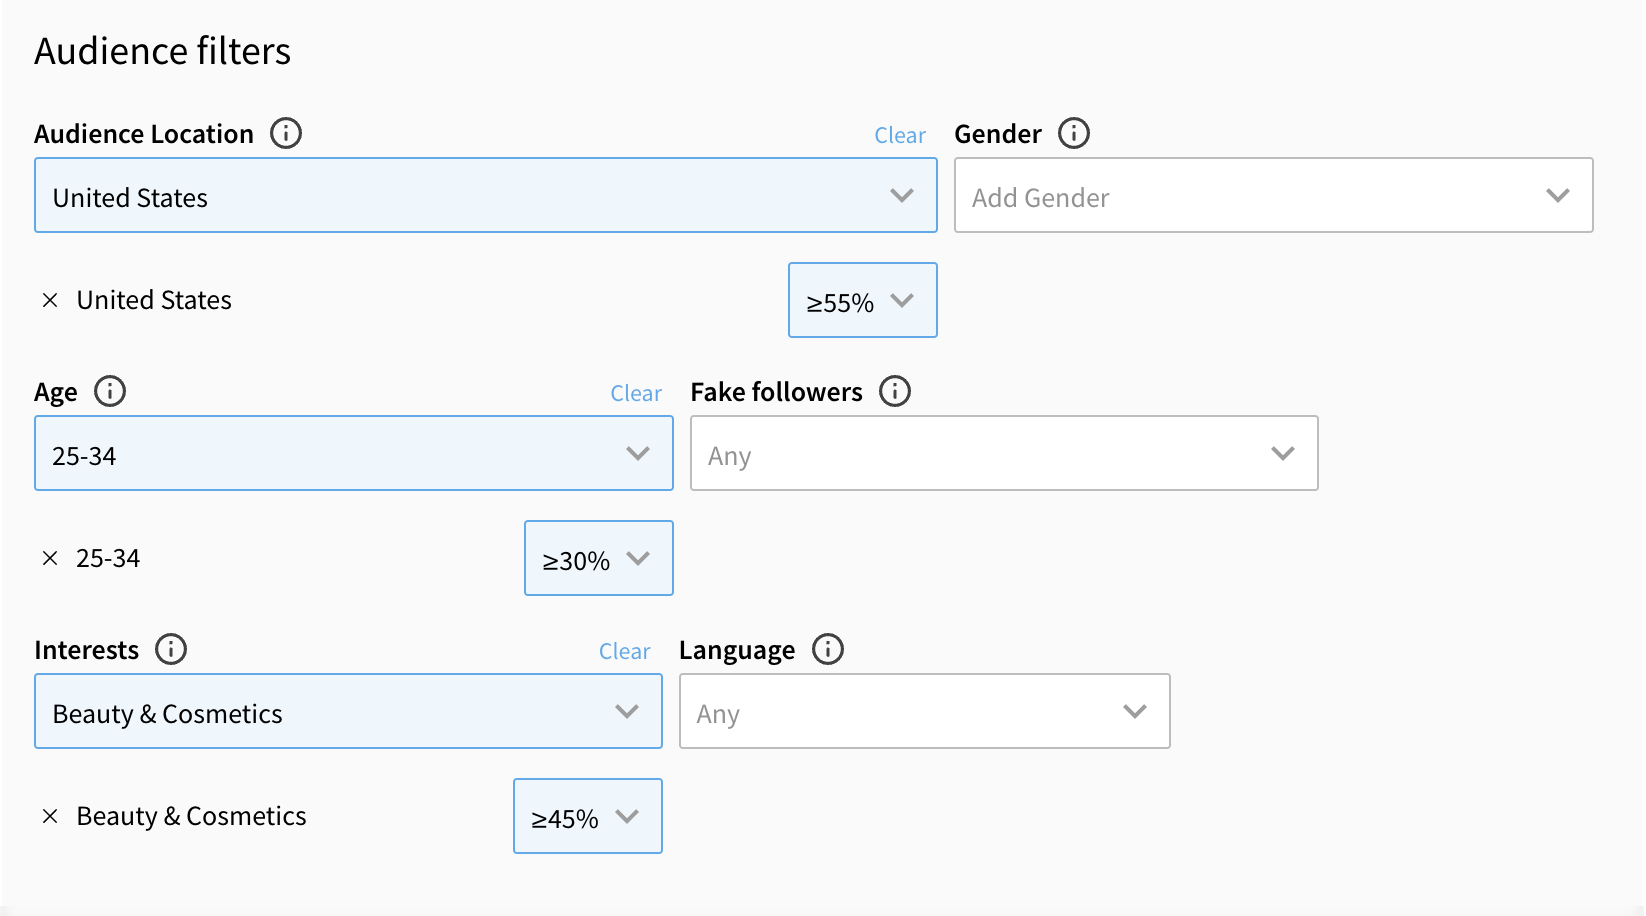Remove the Beauty & Cosmetics interest
This screenshot has height=916, width=1646.
pyautogui.click(x=50, y=816)
